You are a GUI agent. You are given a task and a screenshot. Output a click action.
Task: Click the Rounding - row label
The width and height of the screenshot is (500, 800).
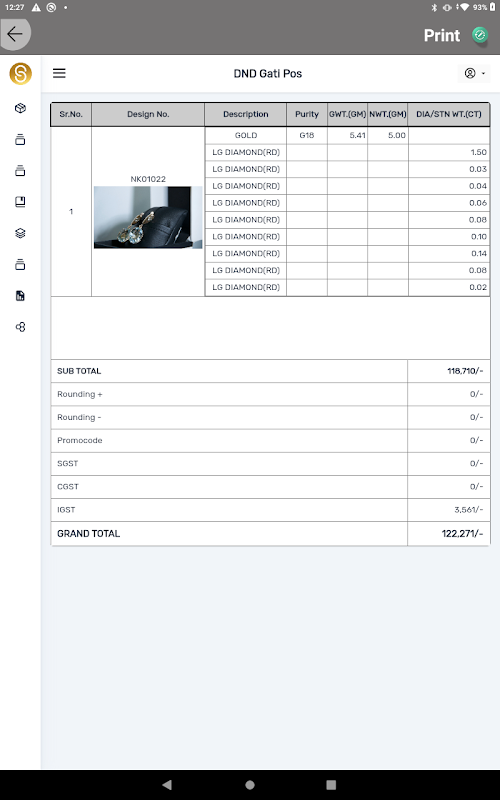point(79,417)
